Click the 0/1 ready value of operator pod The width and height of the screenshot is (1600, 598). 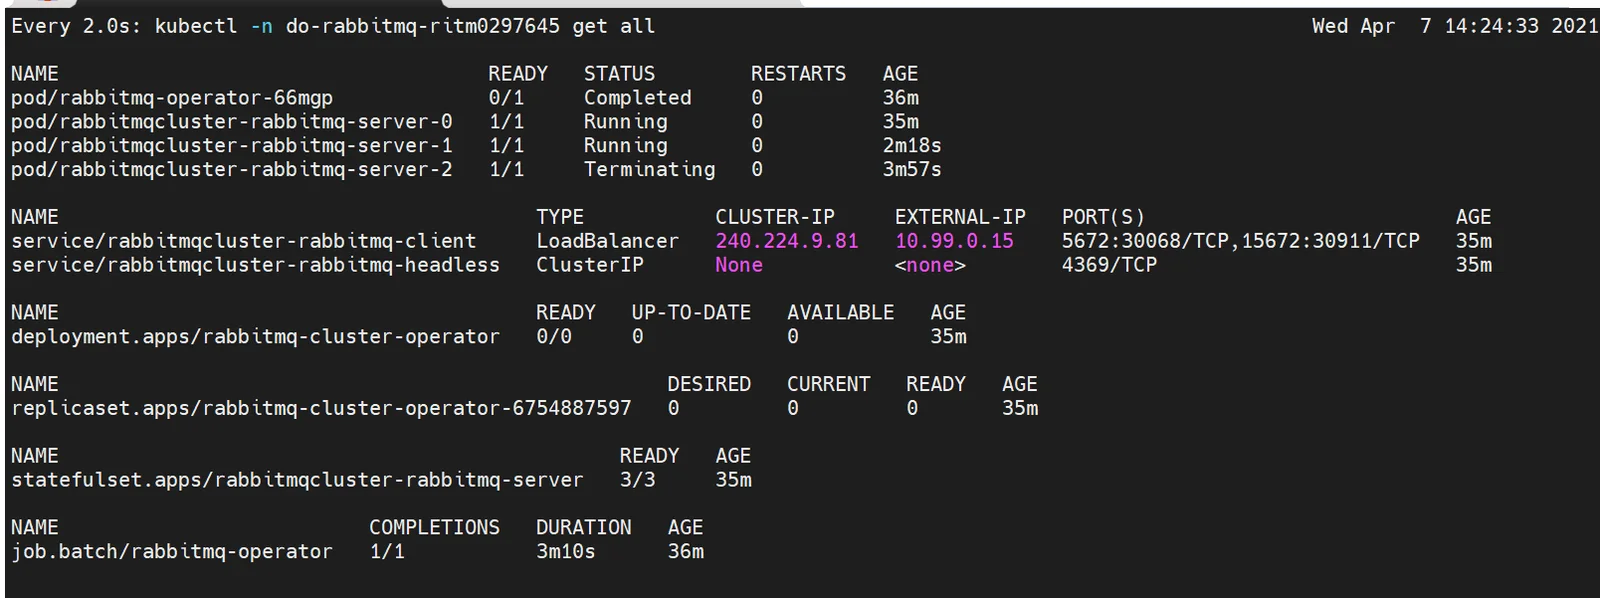[506, 98]
